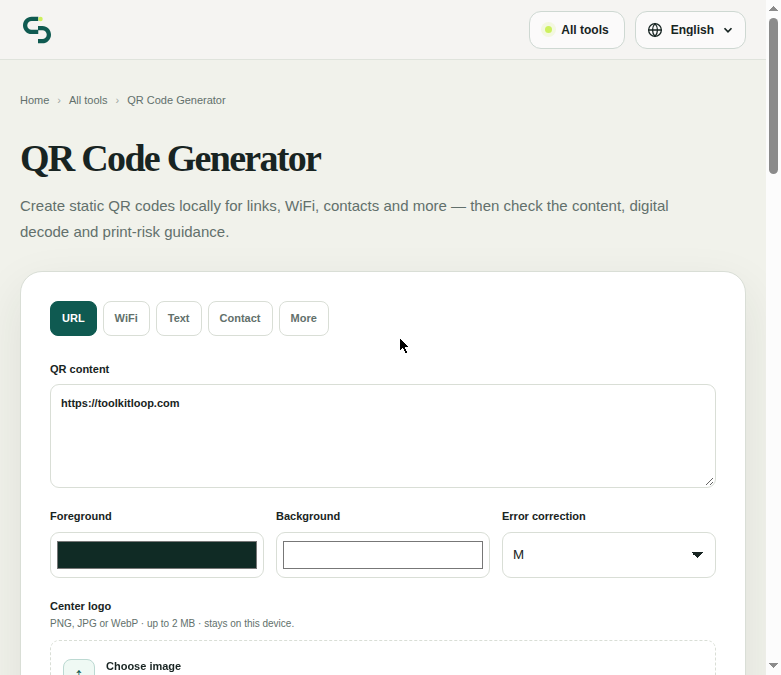This screenshot has height=675, width=781.
Task: Expand the Error correction dropdown
Action: 609,555
